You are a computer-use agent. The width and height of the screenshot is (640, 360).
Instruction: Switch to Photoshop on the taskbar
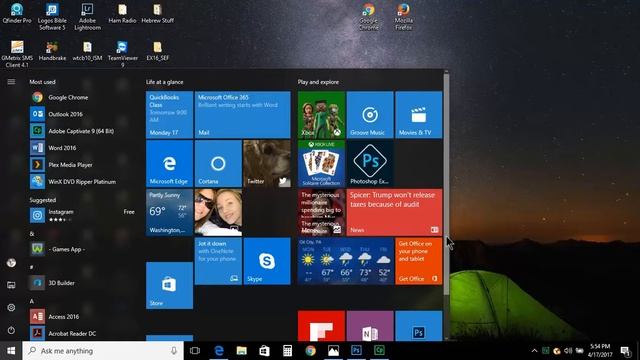pos(356,351)
